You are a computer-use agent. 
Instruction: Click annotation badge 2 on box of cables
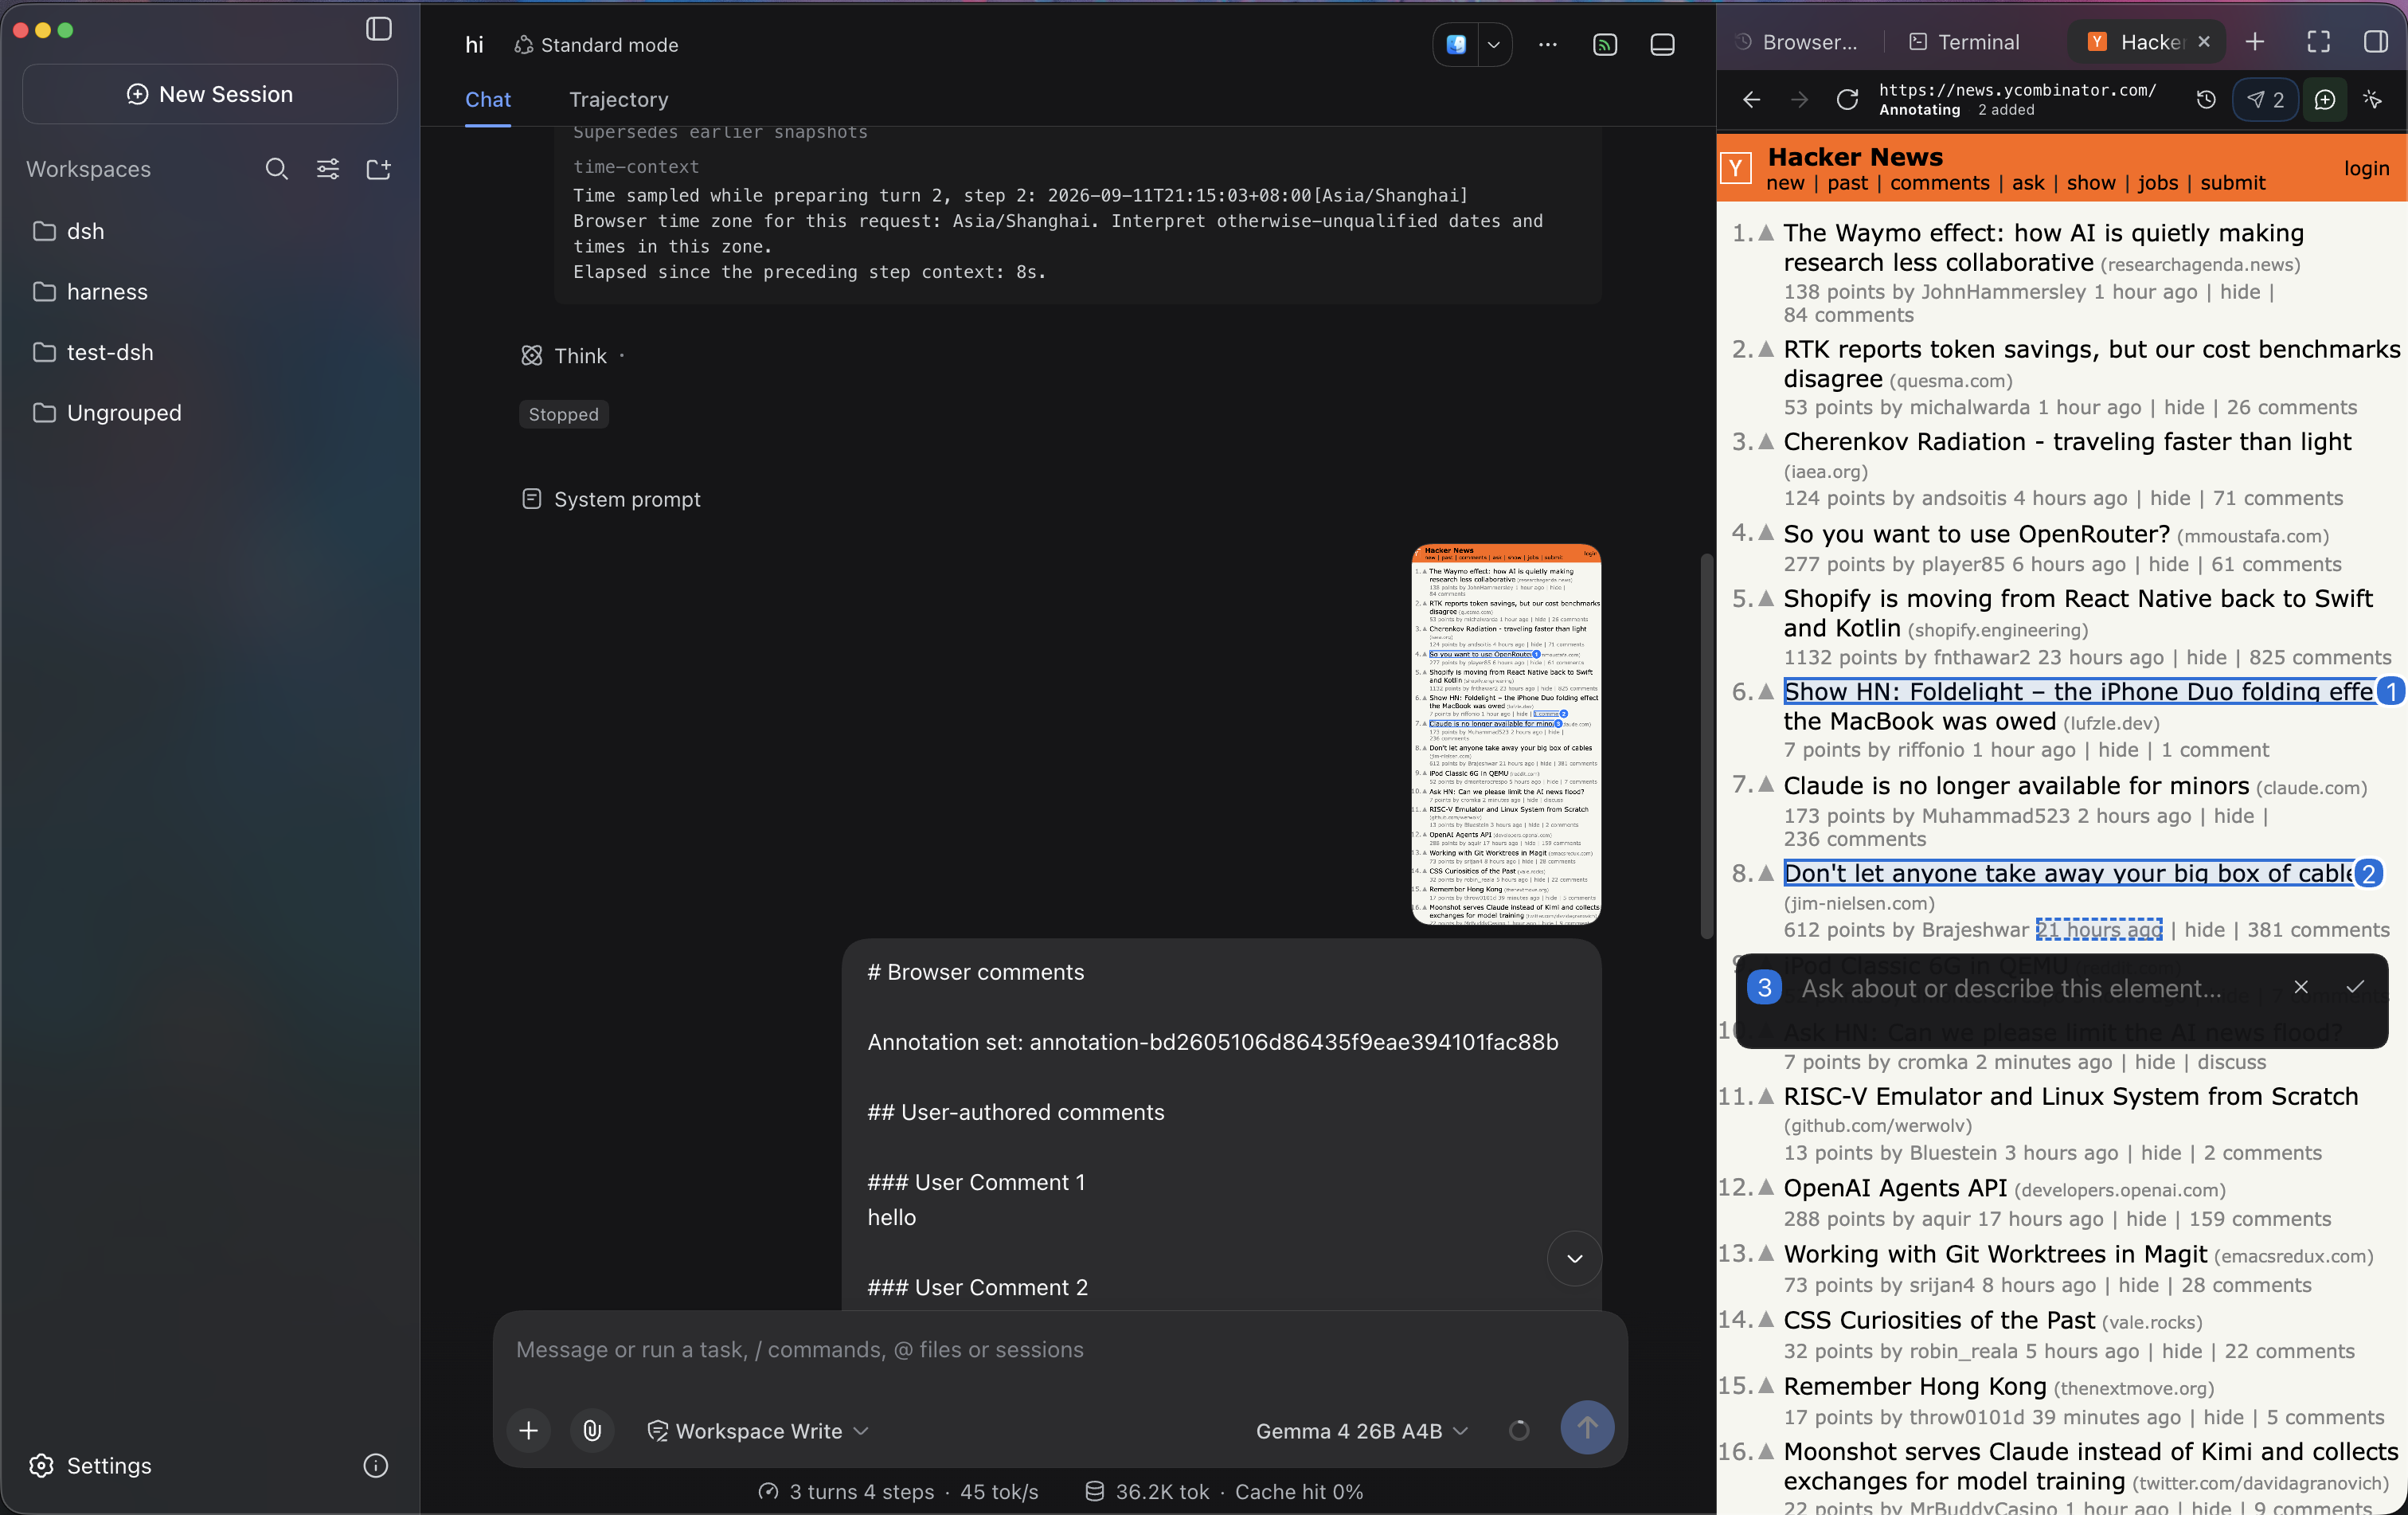point(2367,873)
